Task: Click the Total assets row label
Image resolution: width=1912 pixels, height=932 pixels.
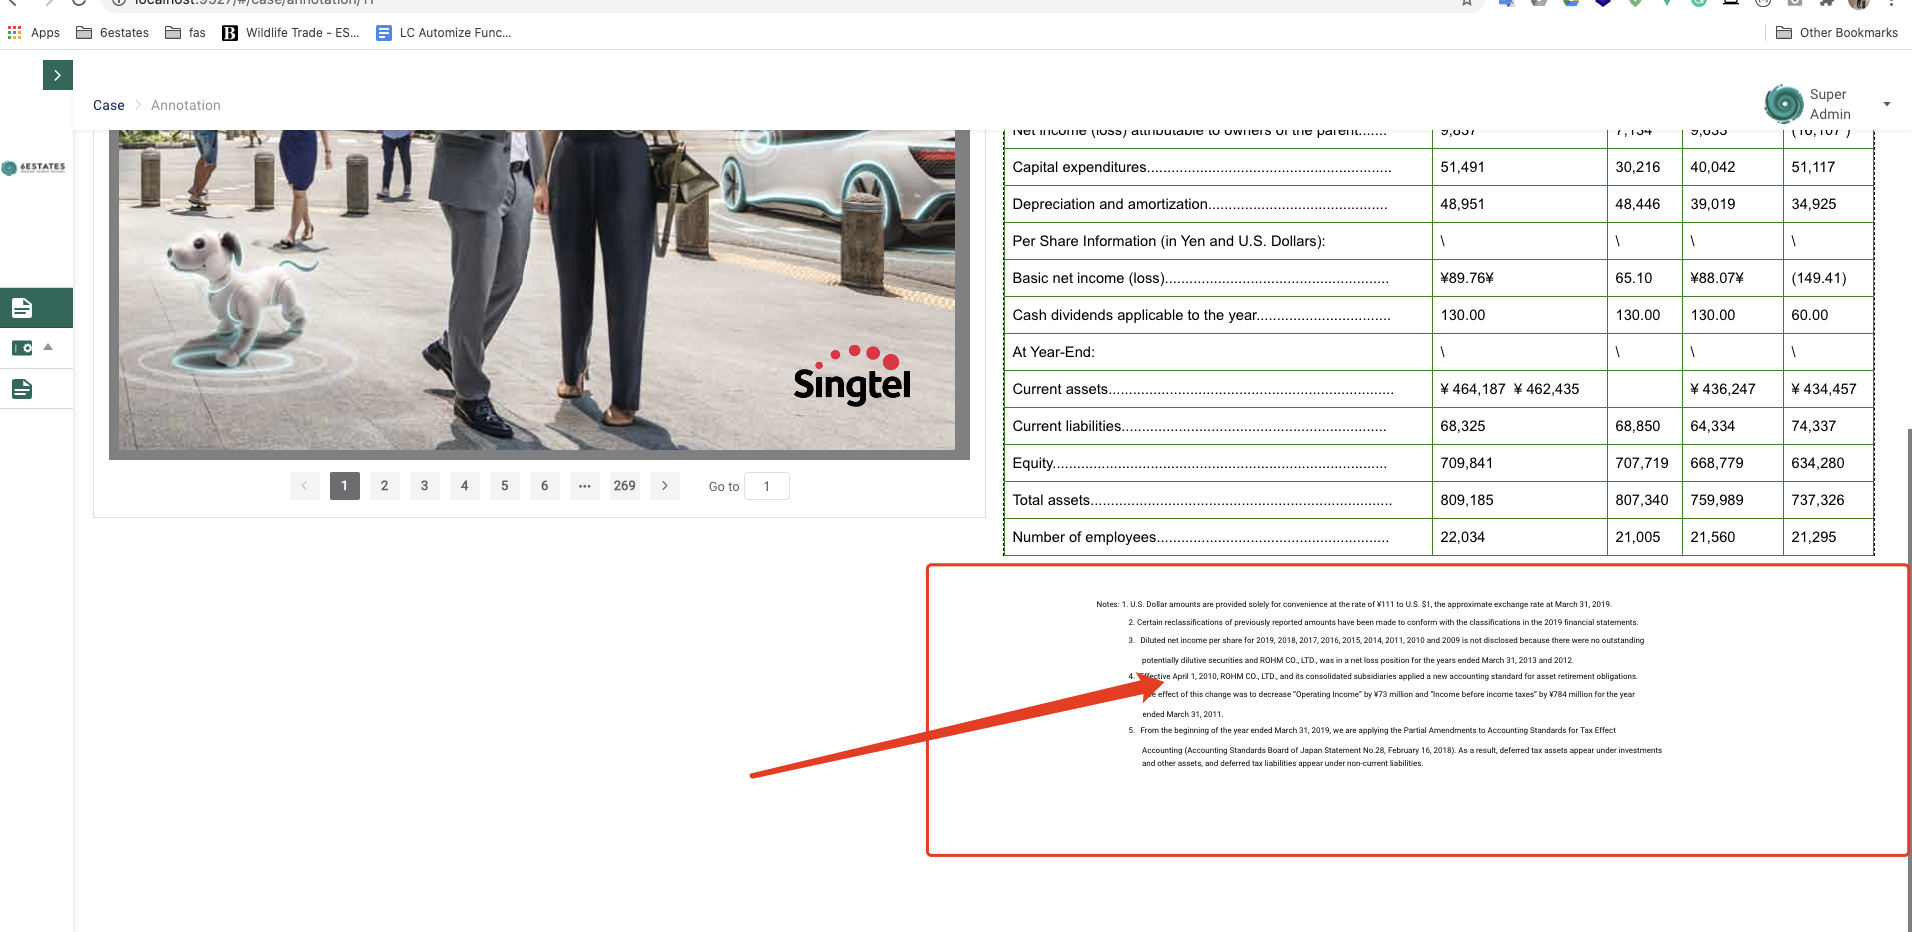Action: coord(1202,500)
